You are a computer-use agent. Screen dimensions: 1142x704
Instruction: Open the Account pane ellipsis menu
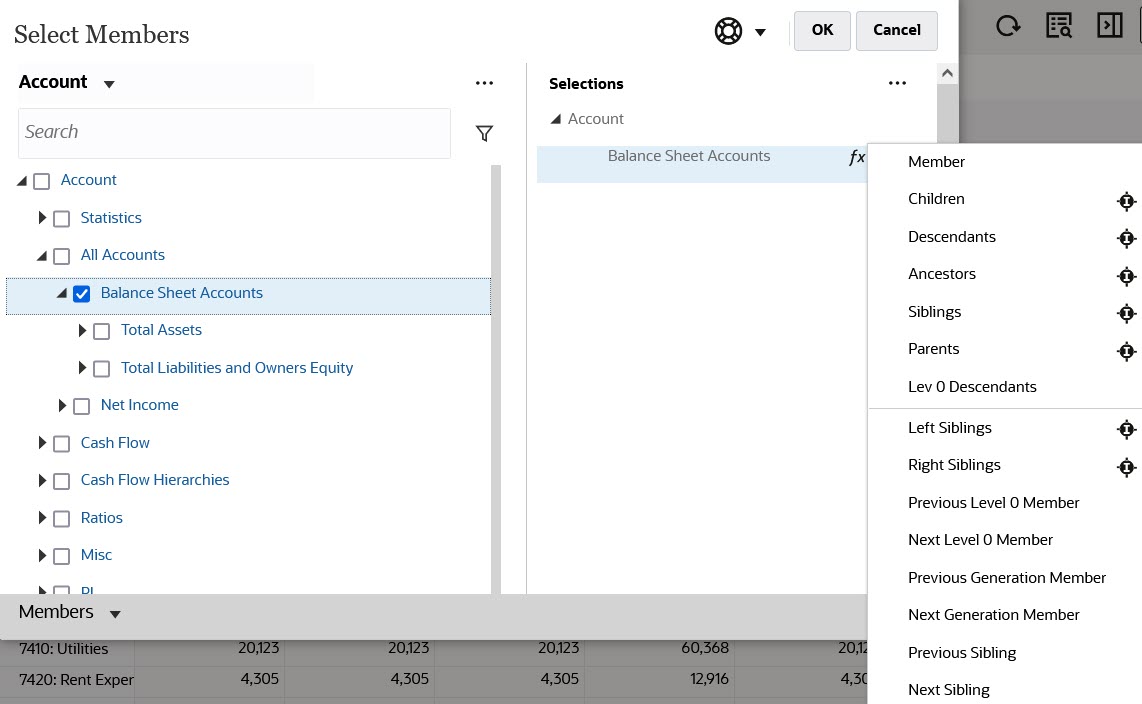[x=485, y=83]
